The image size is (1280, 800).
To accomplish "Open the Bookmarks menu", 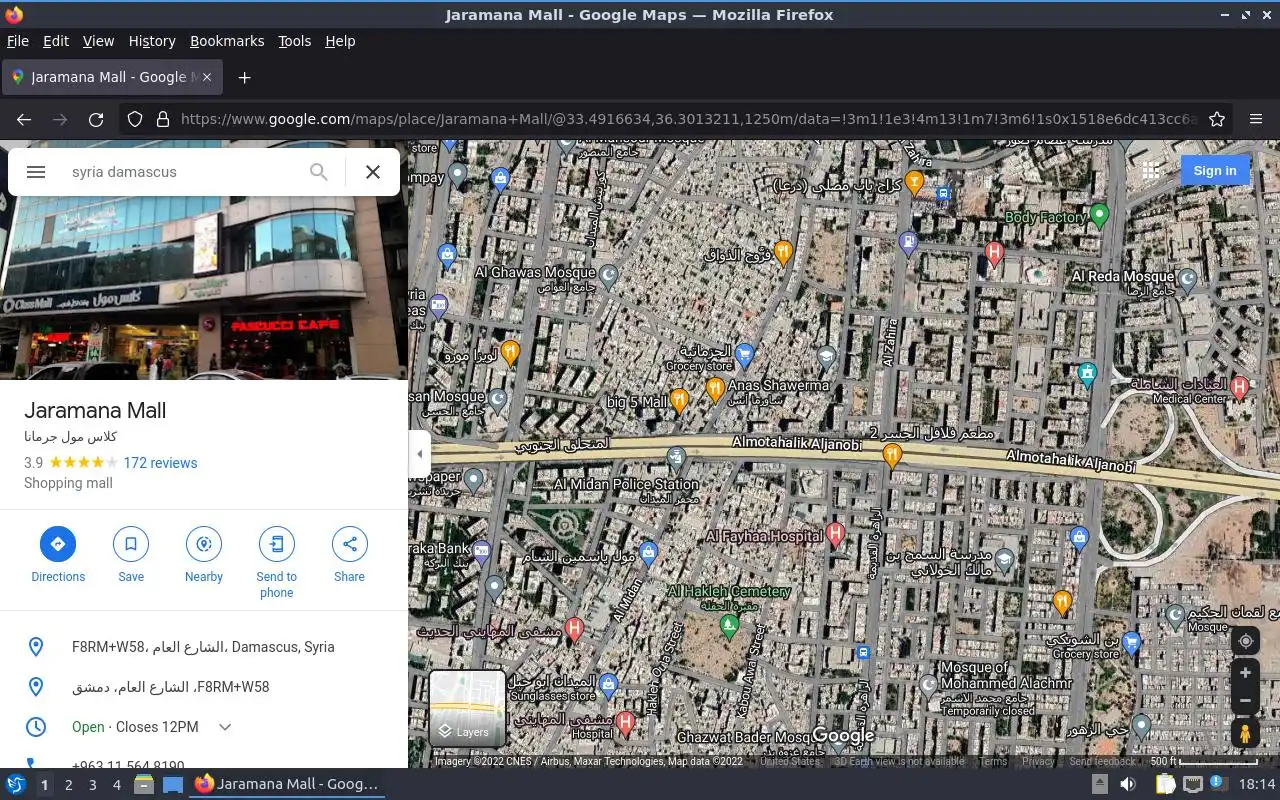I will click(227, 41).
